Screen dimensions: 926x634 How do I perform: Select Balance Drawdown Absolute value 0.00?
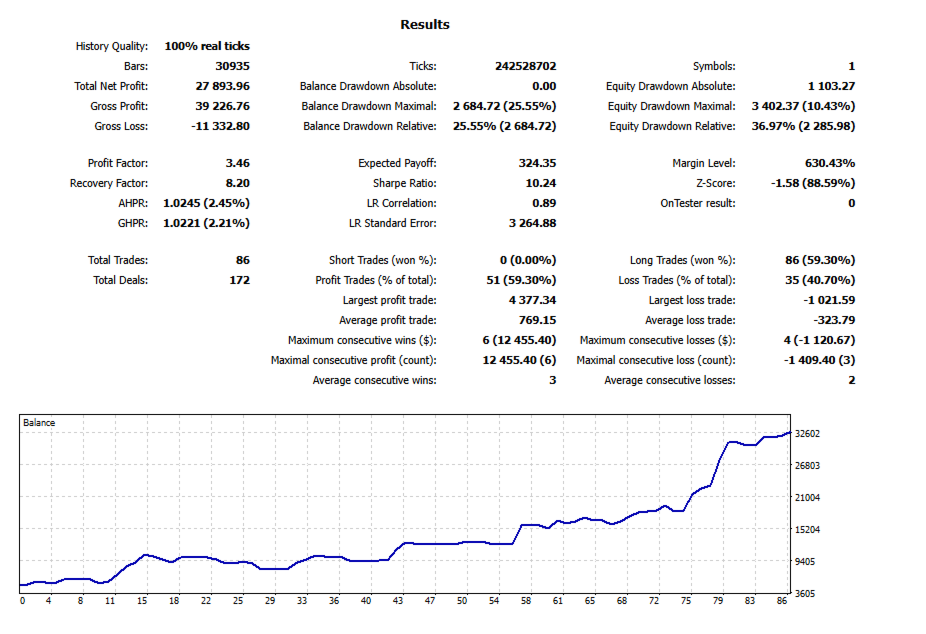pyautogui.click(x=544, y=86)
